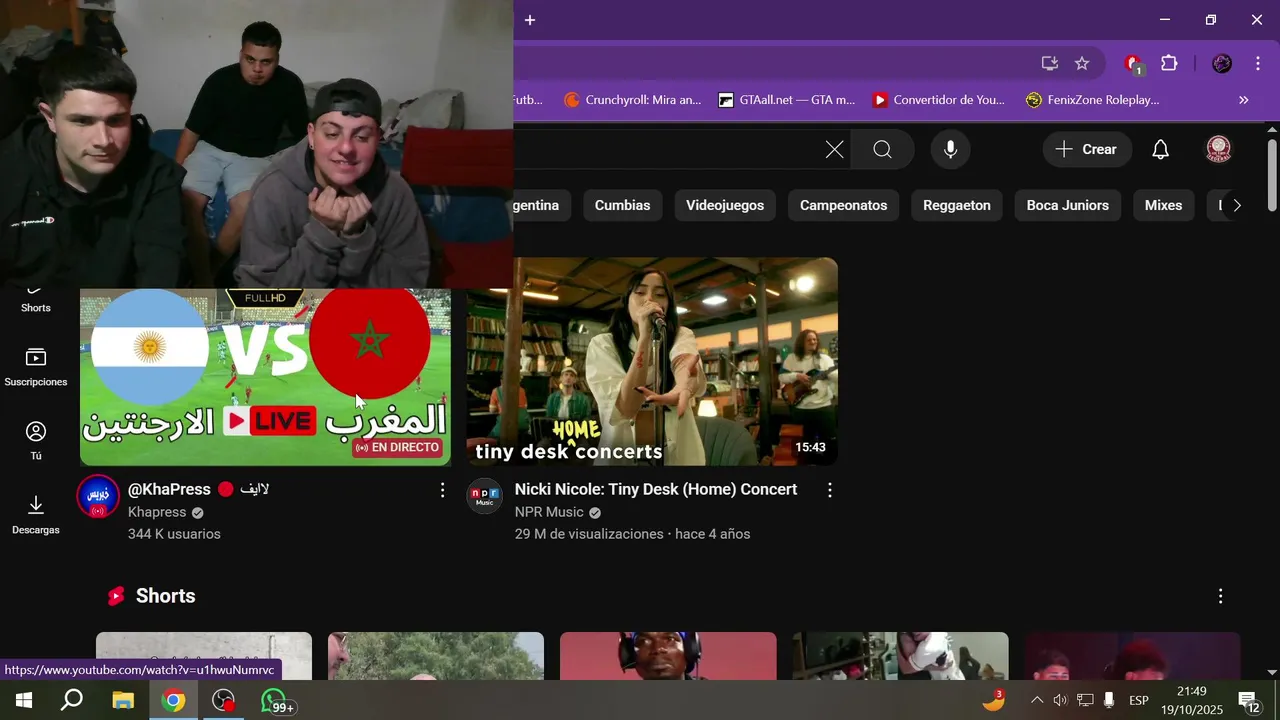
Task: Bookmark this page with the star icon
Action: pyautogui.click(x=1082, y=63)
